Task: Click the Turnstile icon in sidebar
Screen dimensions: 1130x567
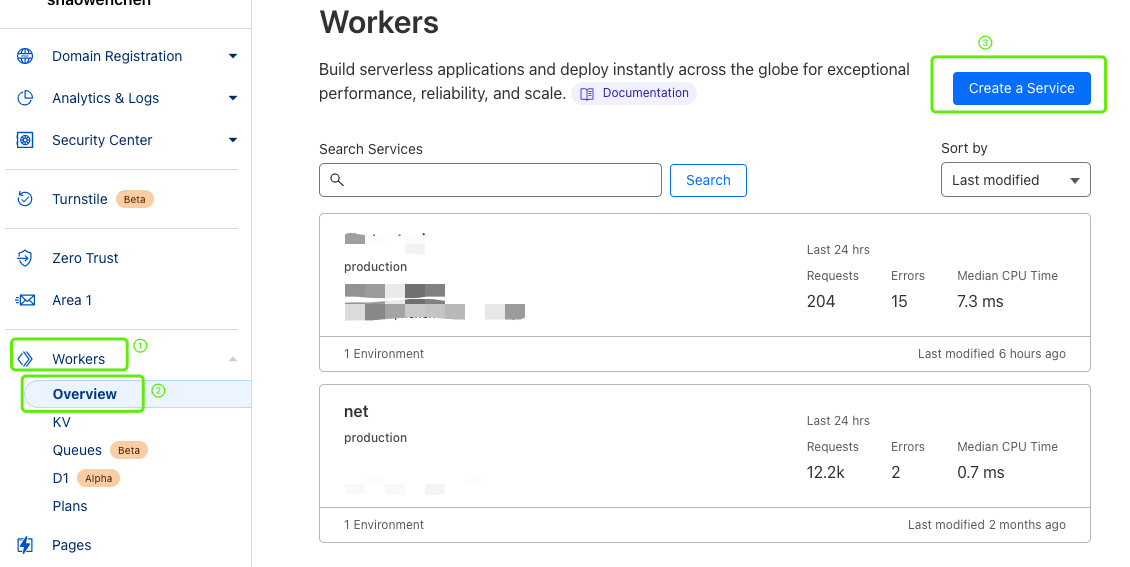Action: 25,199
